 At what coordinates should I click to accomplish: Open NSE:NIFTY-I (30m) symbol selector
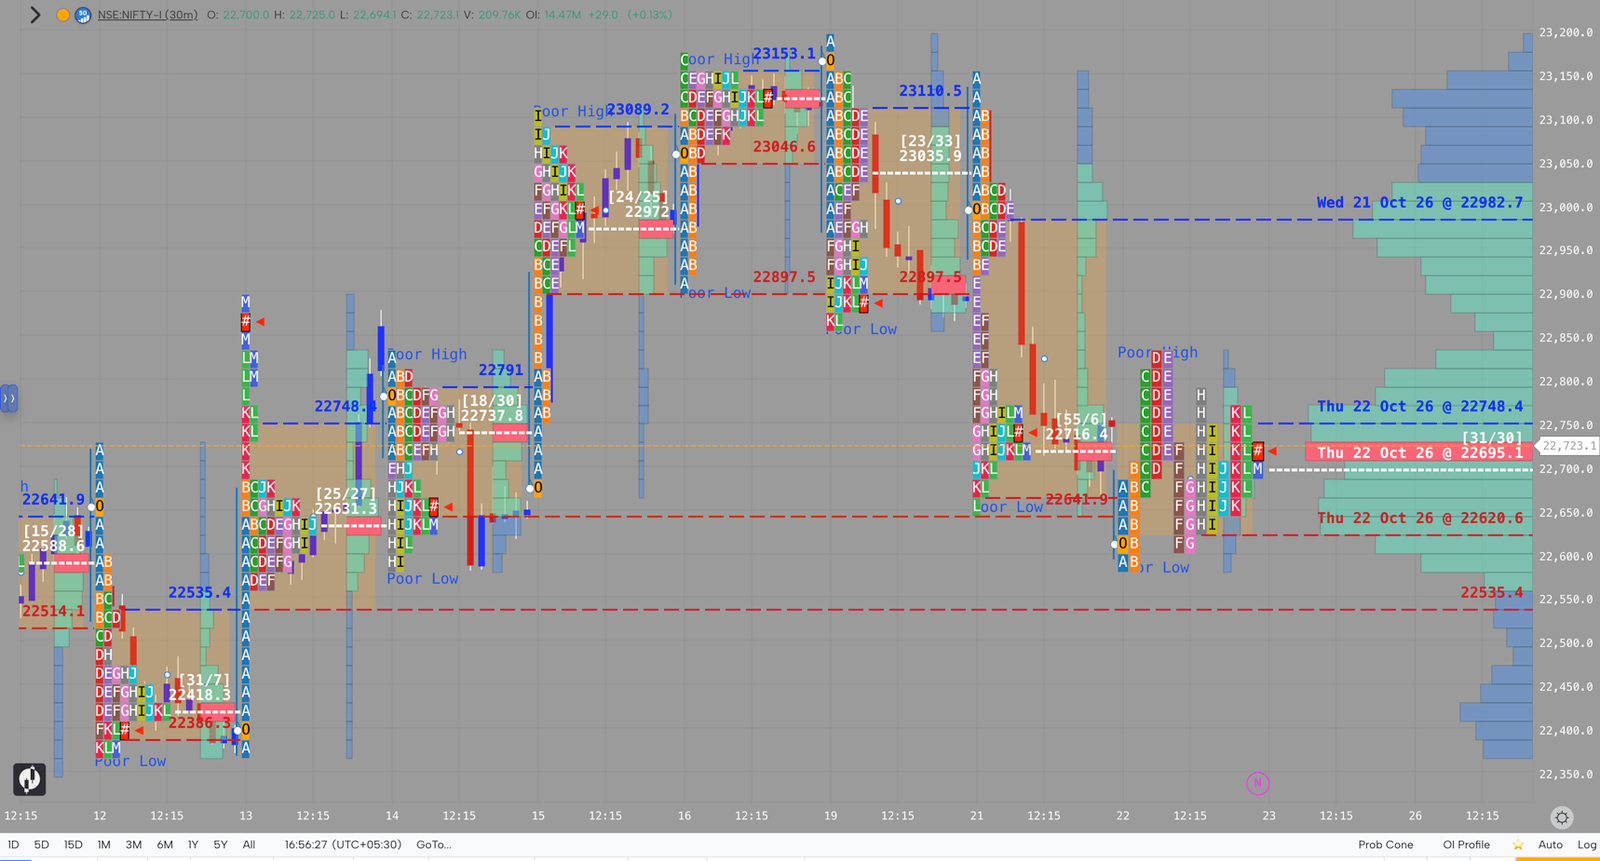[147, 15]
